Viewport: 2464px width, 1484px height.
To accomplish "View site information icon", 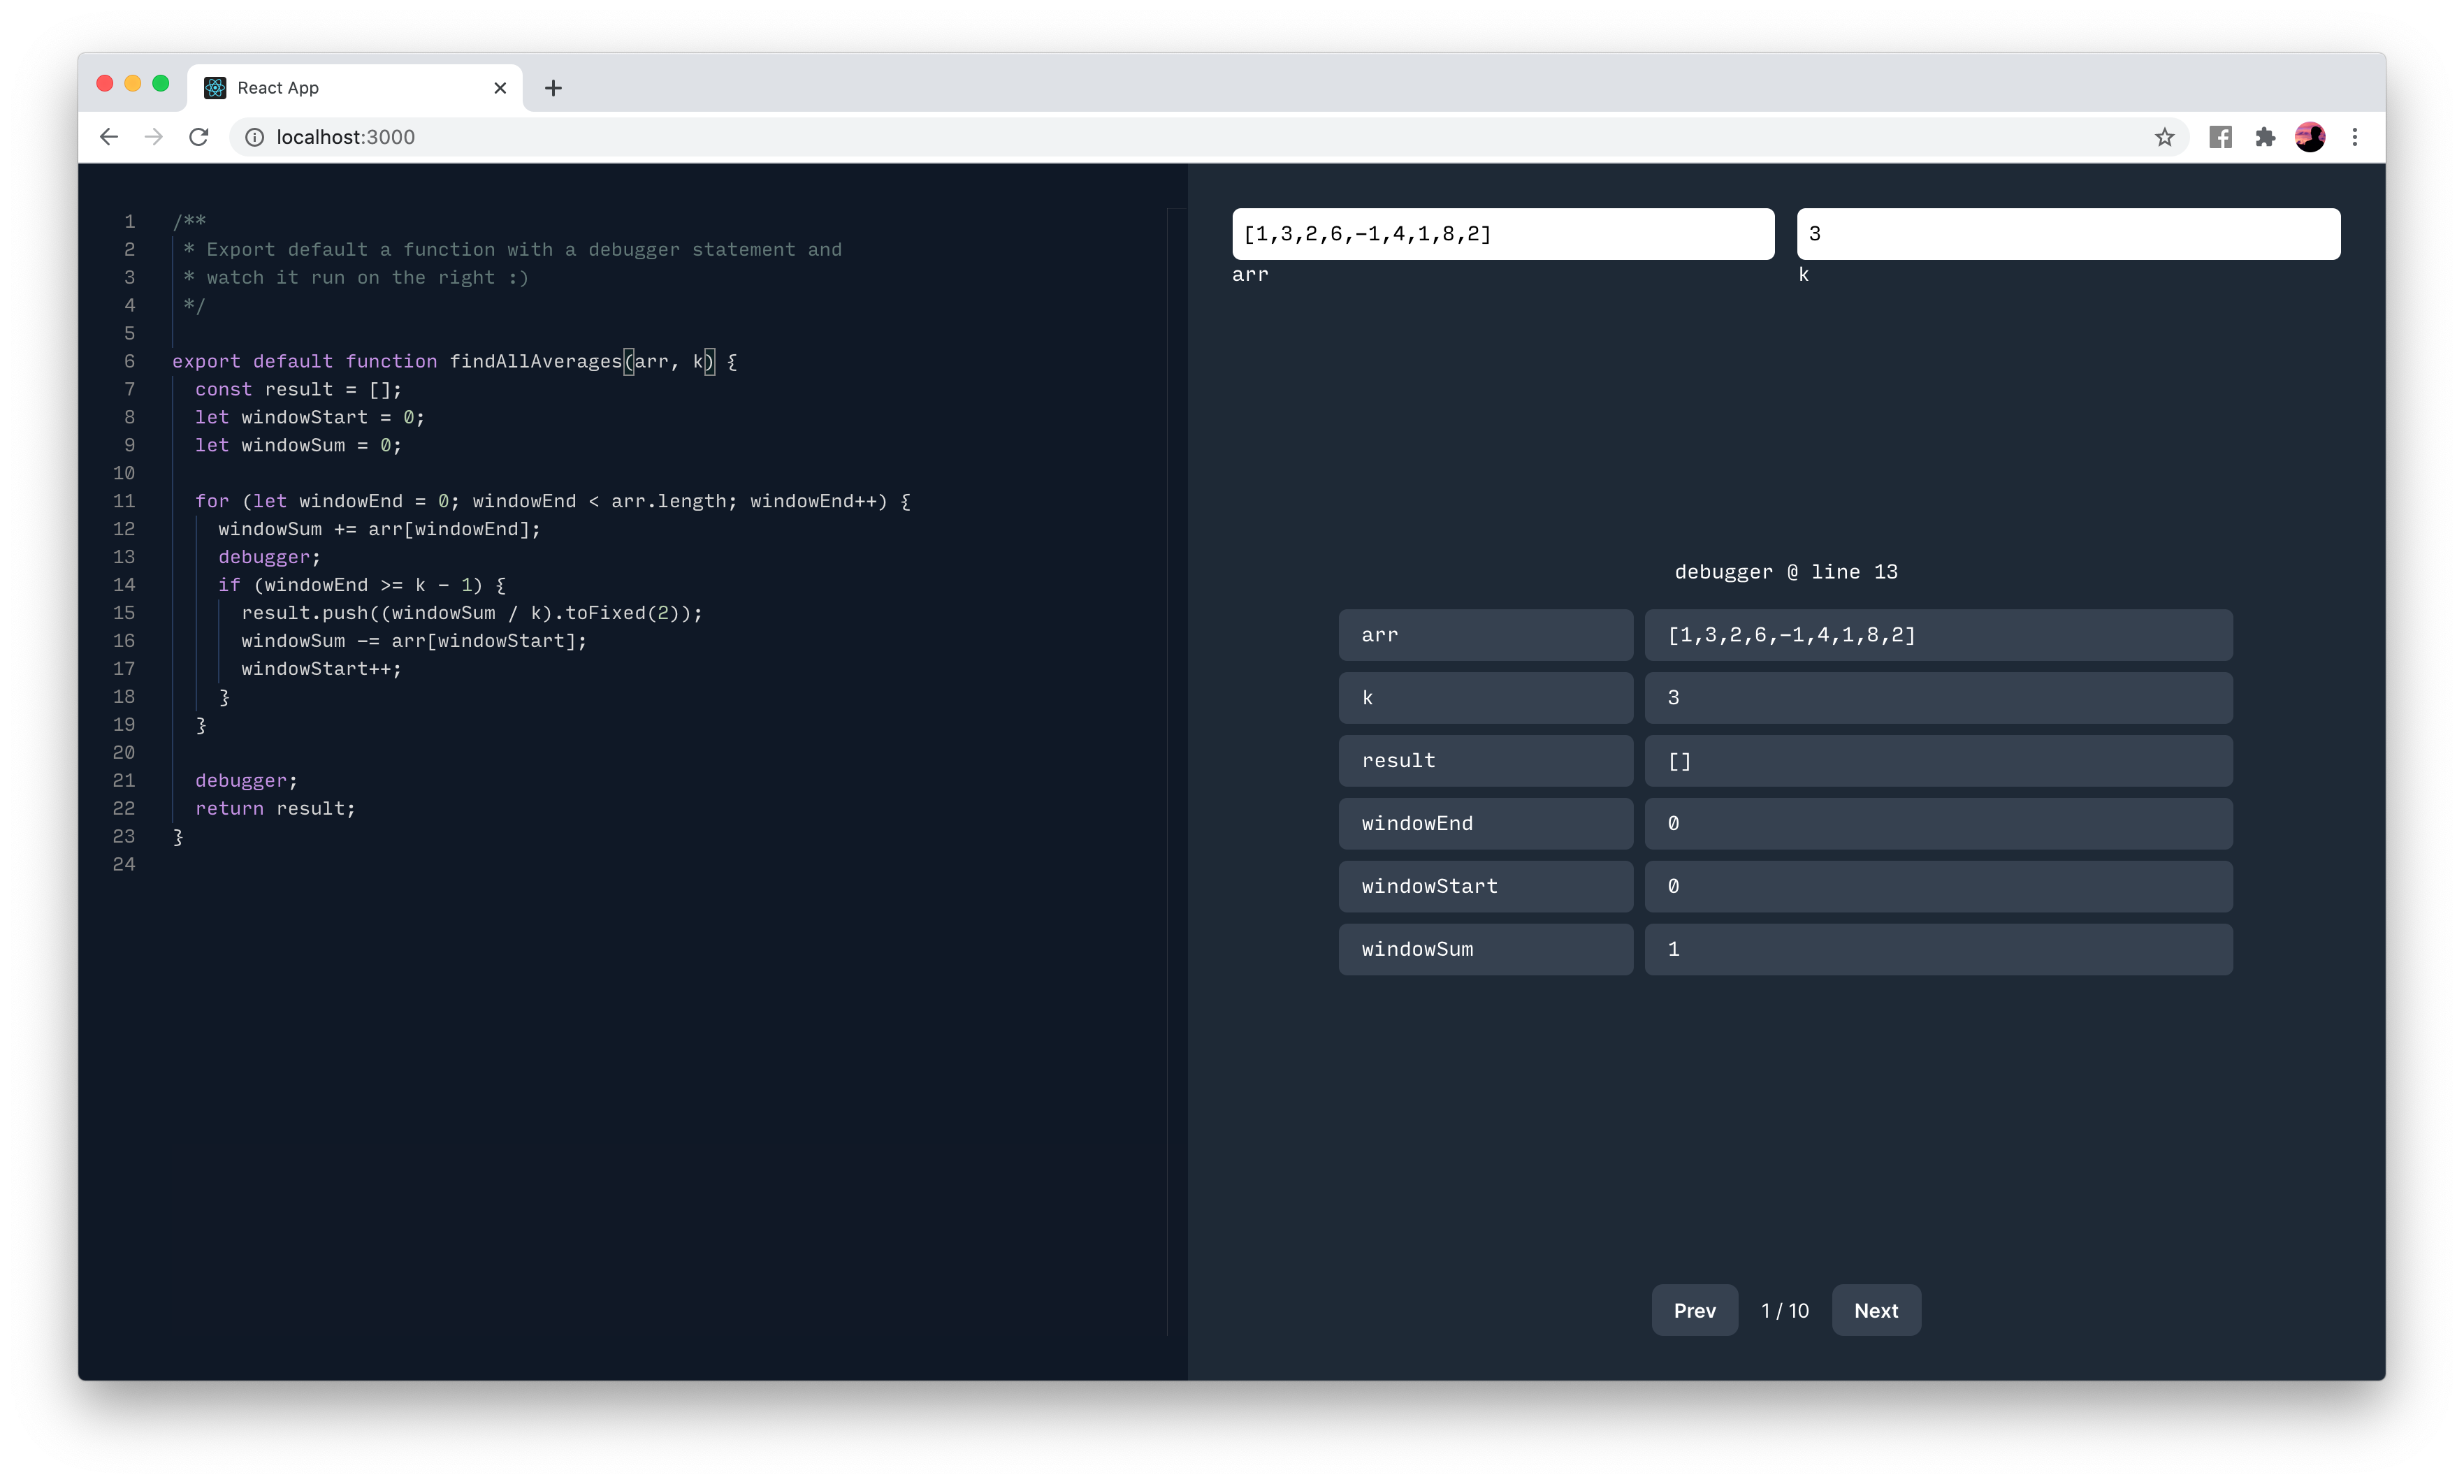I will point(255,137).
